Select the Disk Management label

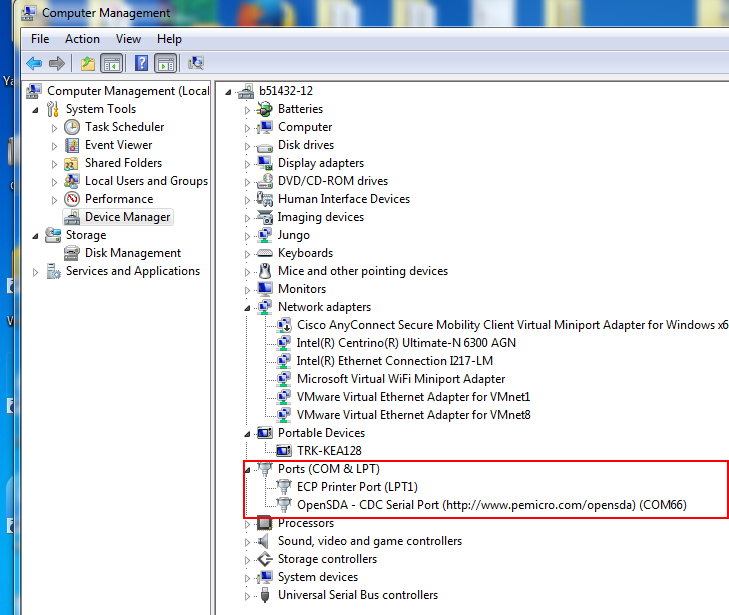pos(133,253)
